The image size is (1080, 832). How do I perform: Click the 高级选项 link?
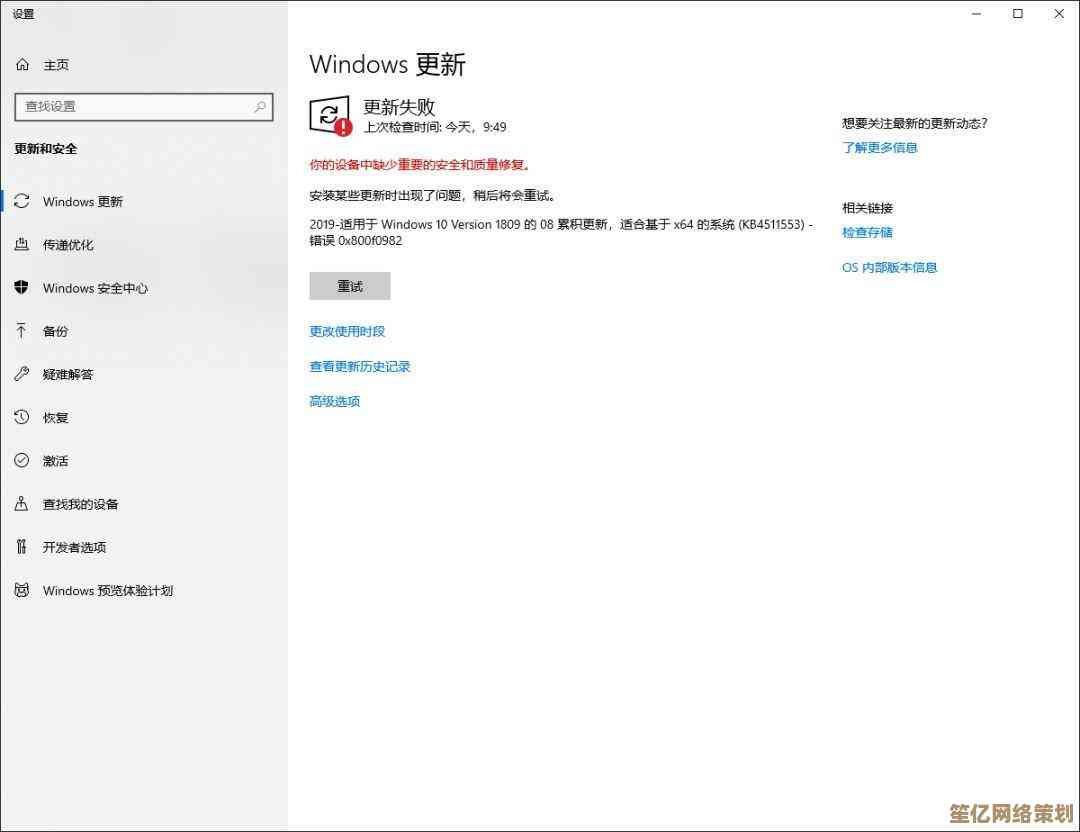coord(334,401)
